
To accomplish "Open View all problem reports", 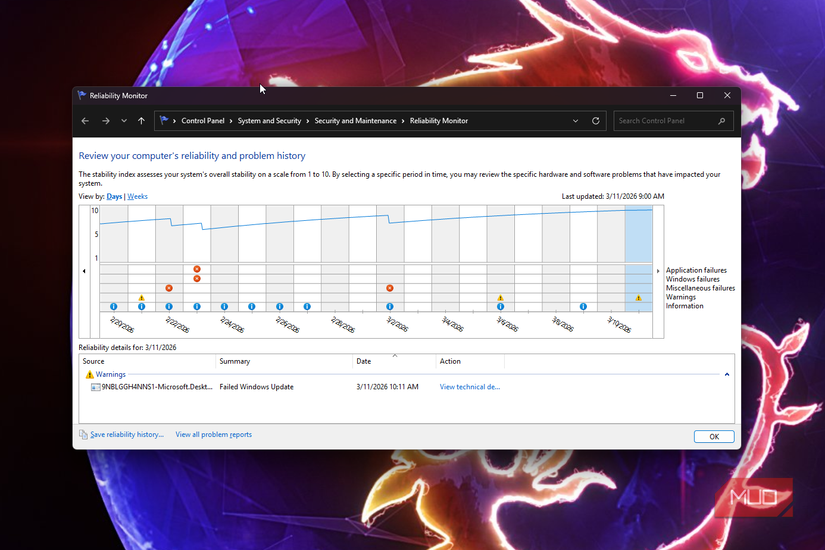I will tap(214, 435).
